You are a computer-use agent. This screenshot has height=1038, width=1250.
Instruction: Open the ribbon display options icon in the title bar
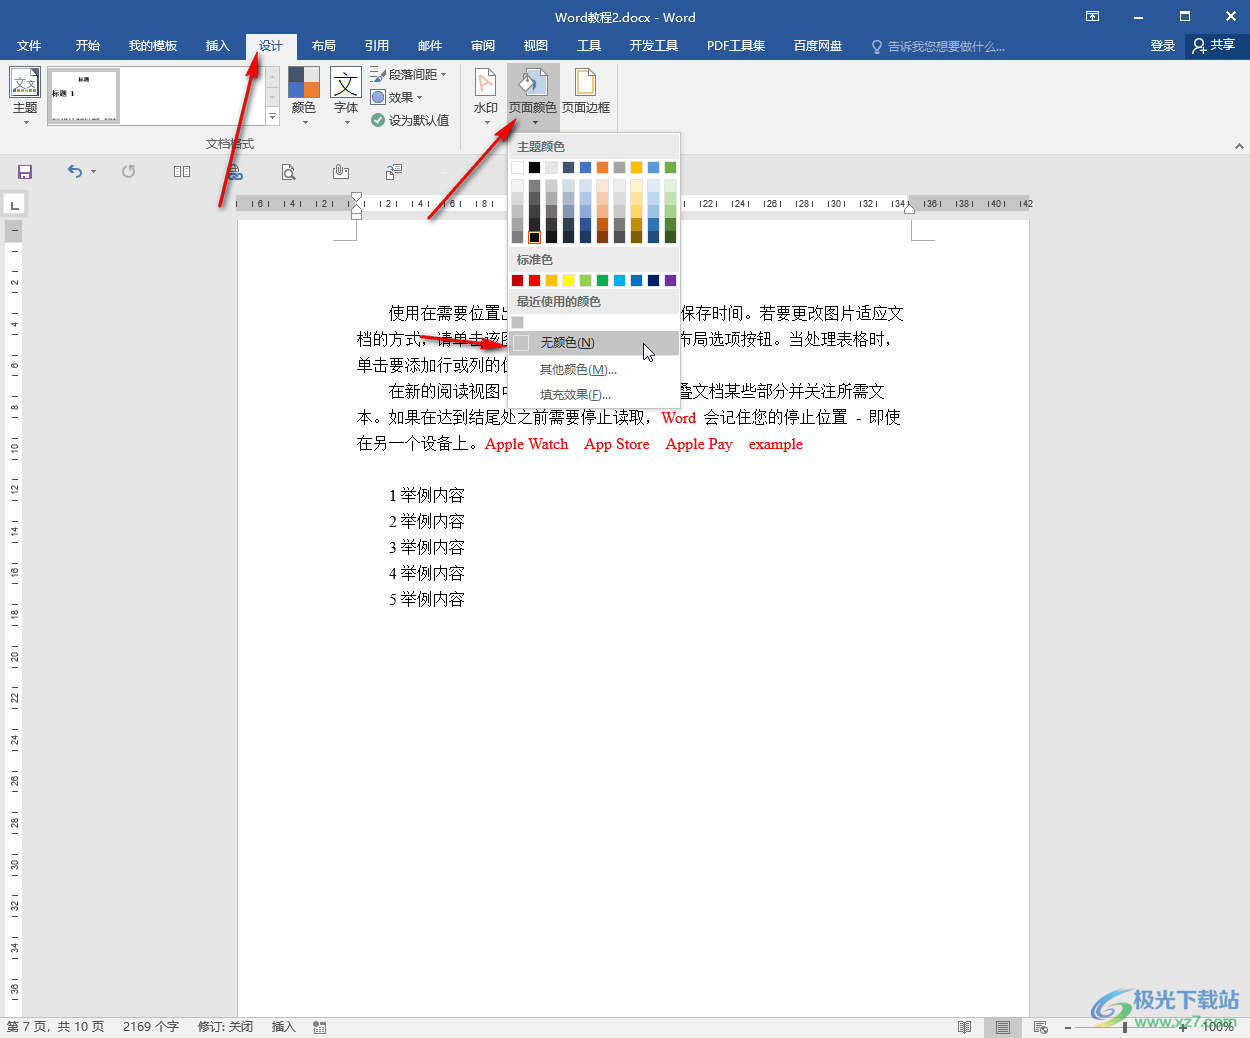(x=1092, y=17)
